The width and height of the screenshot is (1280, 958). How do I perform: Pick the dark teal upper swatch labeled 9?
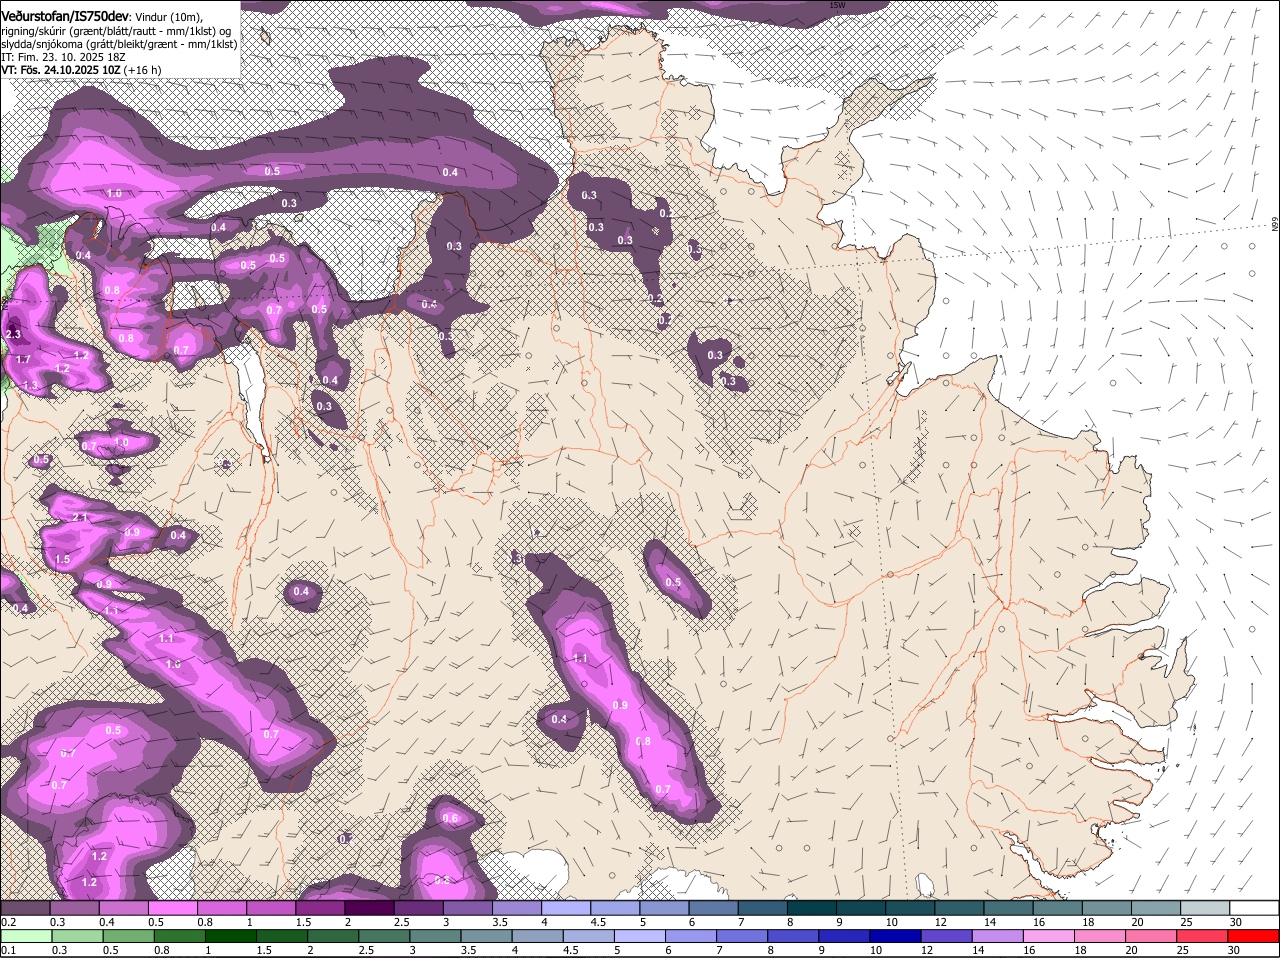[860, 908]
